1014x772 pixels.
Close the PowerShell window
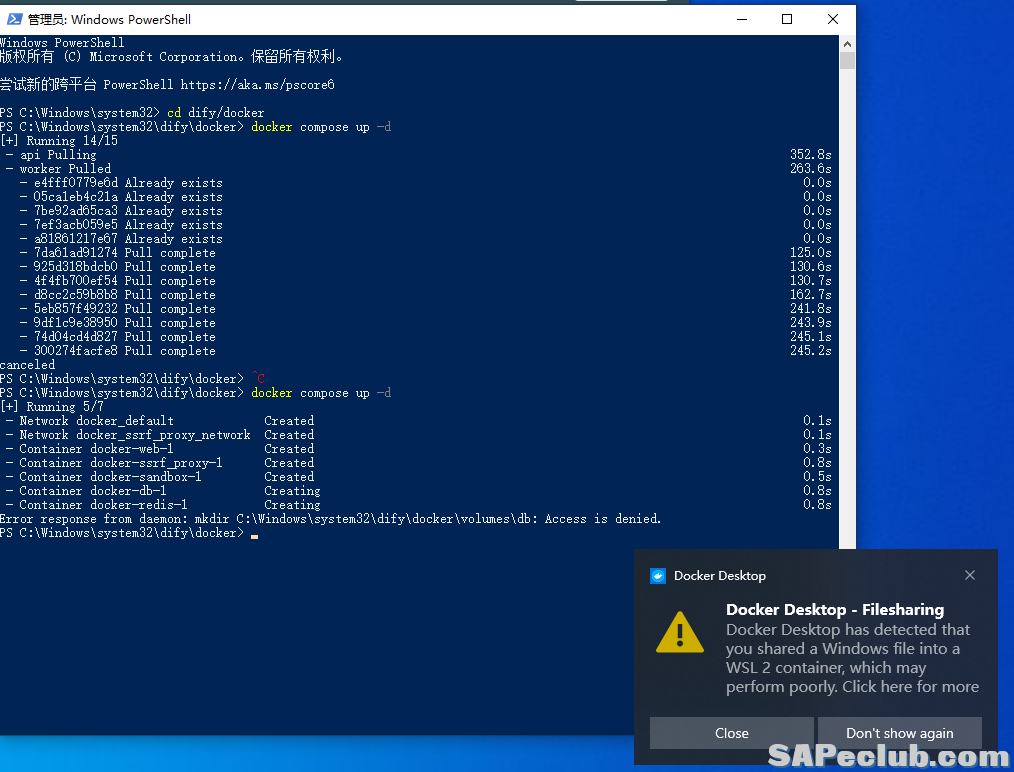[x=833, y=19]
